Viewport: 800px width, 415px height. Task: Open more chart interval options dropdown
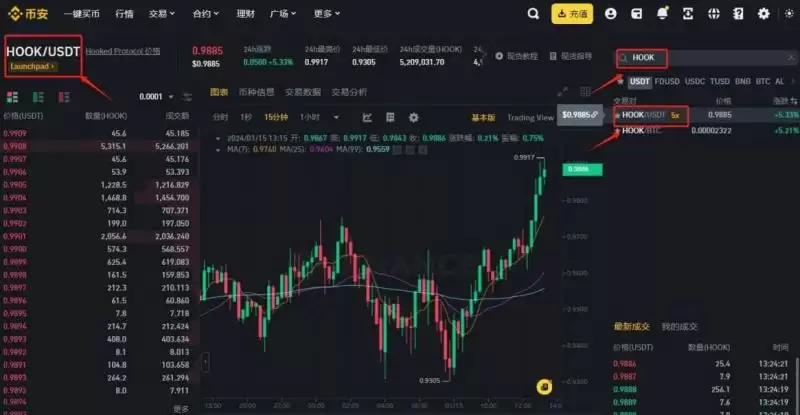pos(336,117)
